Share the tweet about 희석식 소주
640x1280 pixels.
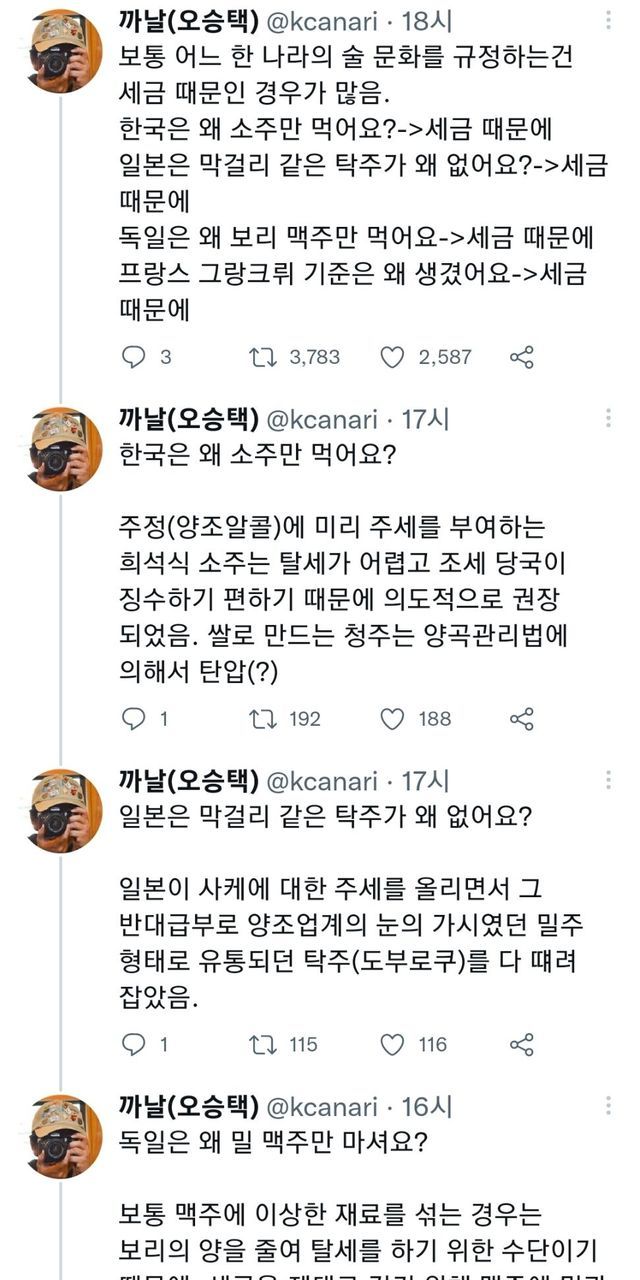[x=521, y=718]
